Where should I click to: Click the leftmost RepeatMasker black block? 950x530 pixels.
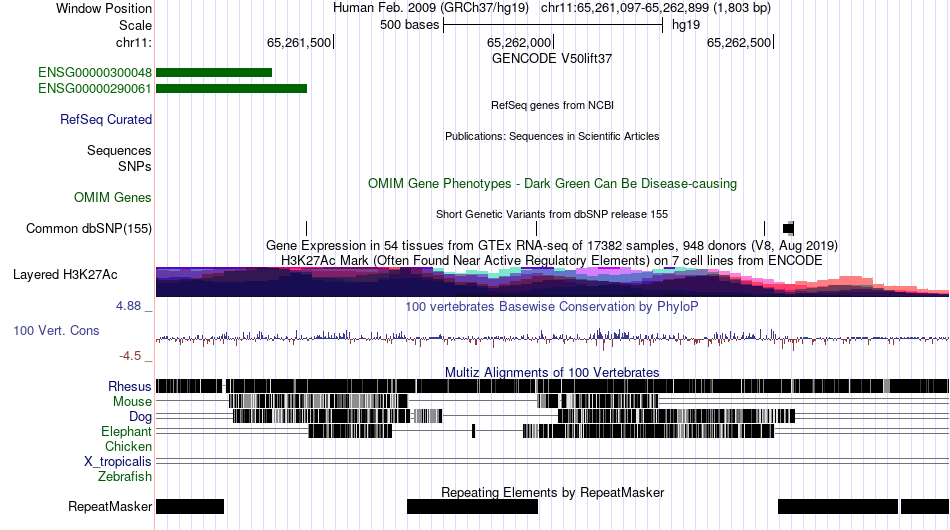point(190,506)
